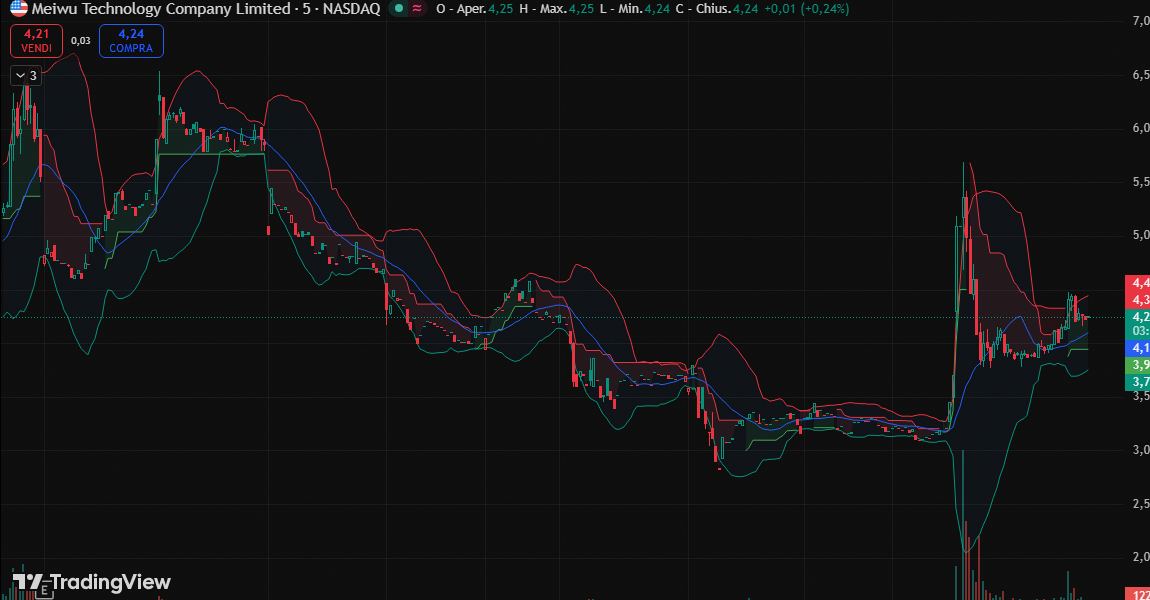Click the 0,03 spread value
Image resolution: width=1150 pixels, height=600 pixels.
(x=81, y=40)
